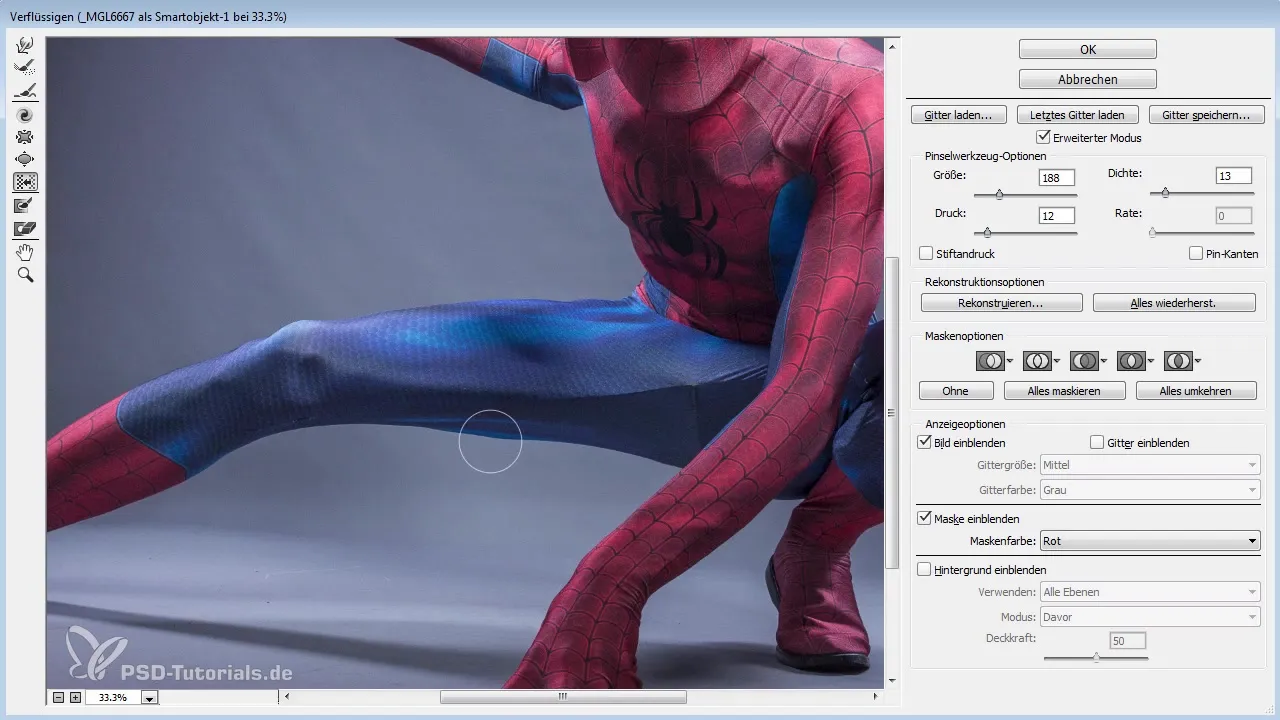The image size is (1280, 720).
Task: Click the Abbrechen button
Action: point(1088,79)
